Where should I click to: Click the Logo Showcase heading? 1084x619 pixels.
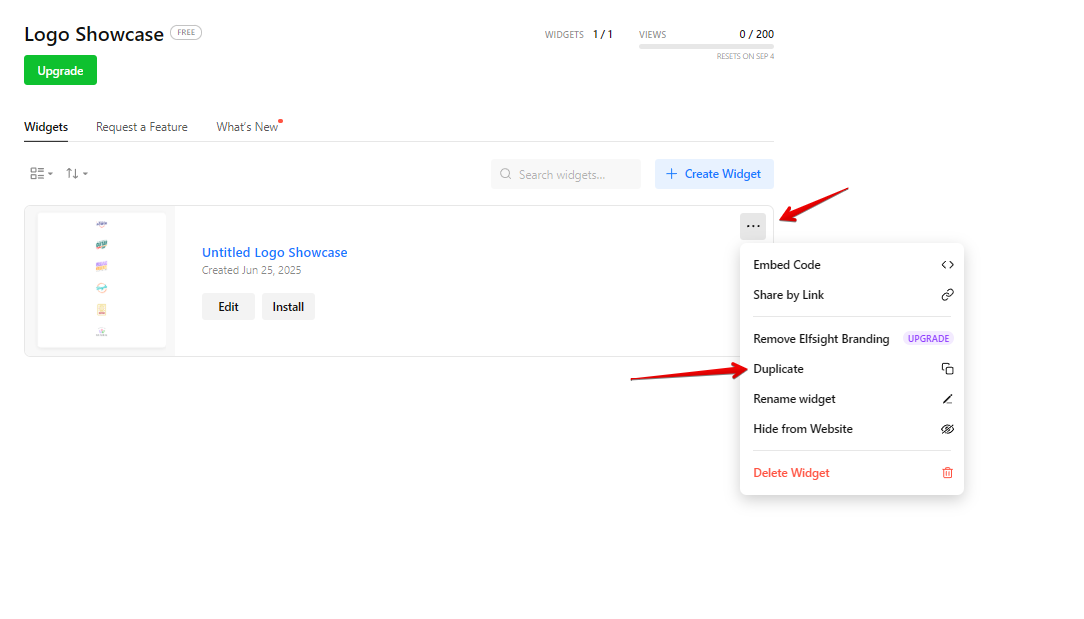(94, 34)
